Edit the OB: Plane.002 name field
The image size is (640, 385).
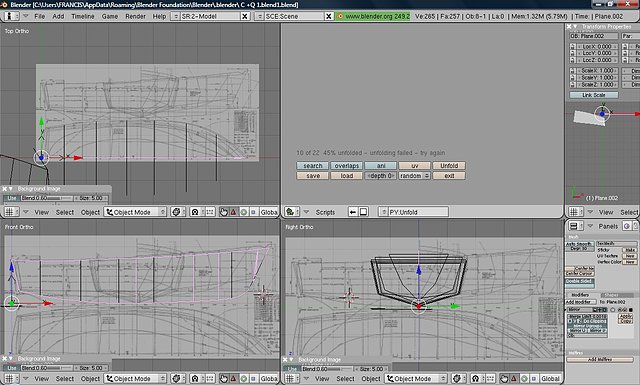tap(594, 36)
